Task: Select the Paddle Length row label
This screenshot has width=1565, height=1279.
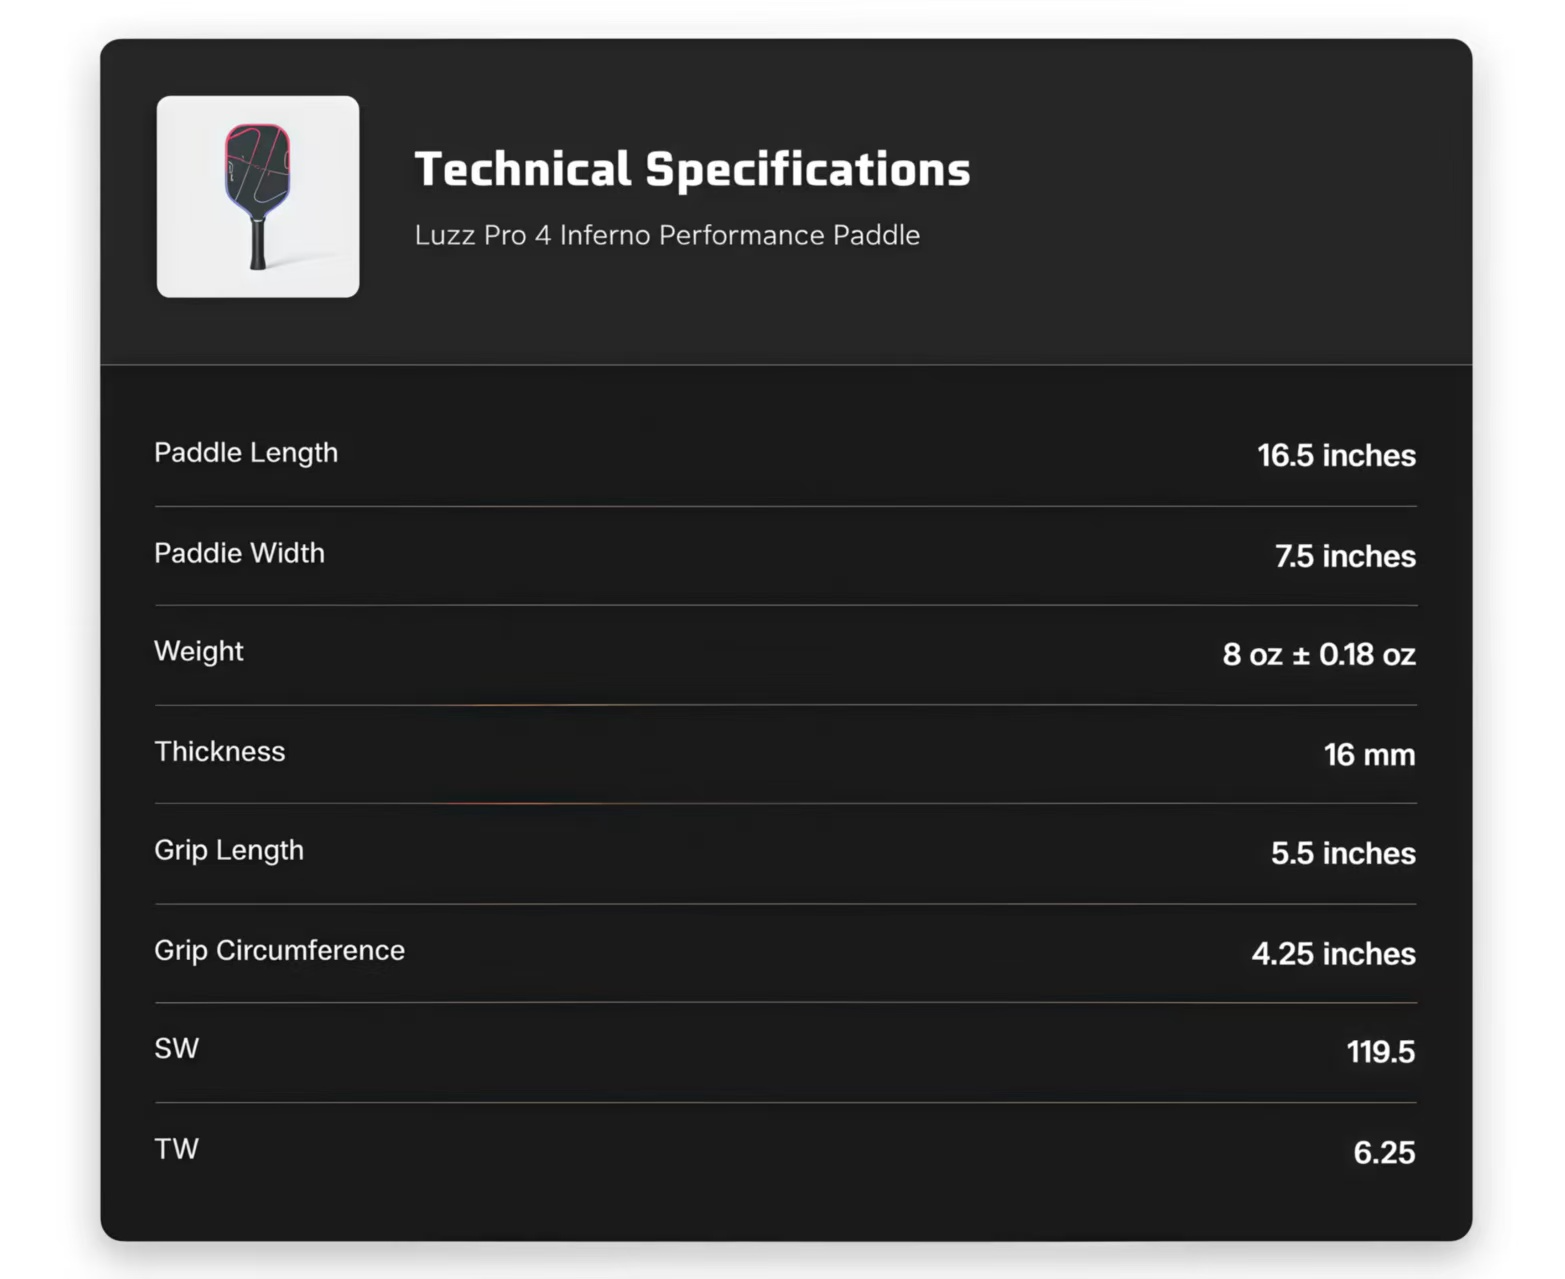Action: click(x=246, y=453)
